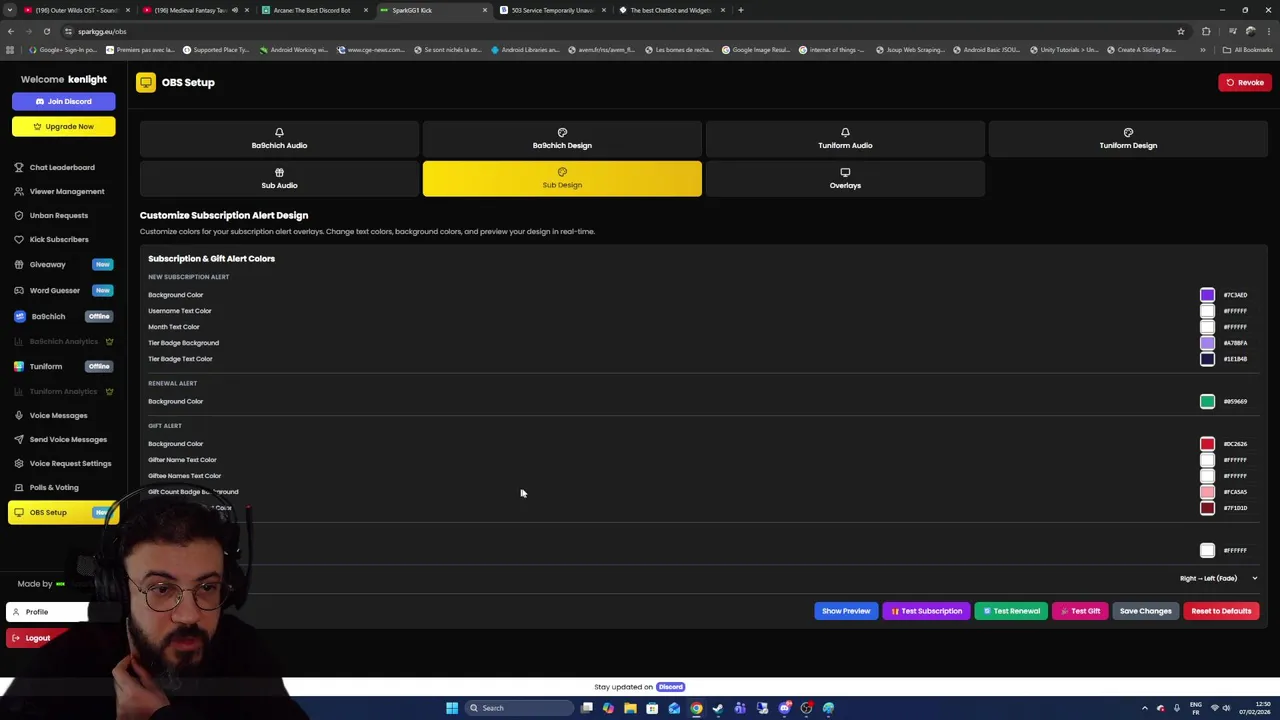1280x720 pixels.
Task: Open New Subscription Background Color swatch
Action: tap(1207, 295)
